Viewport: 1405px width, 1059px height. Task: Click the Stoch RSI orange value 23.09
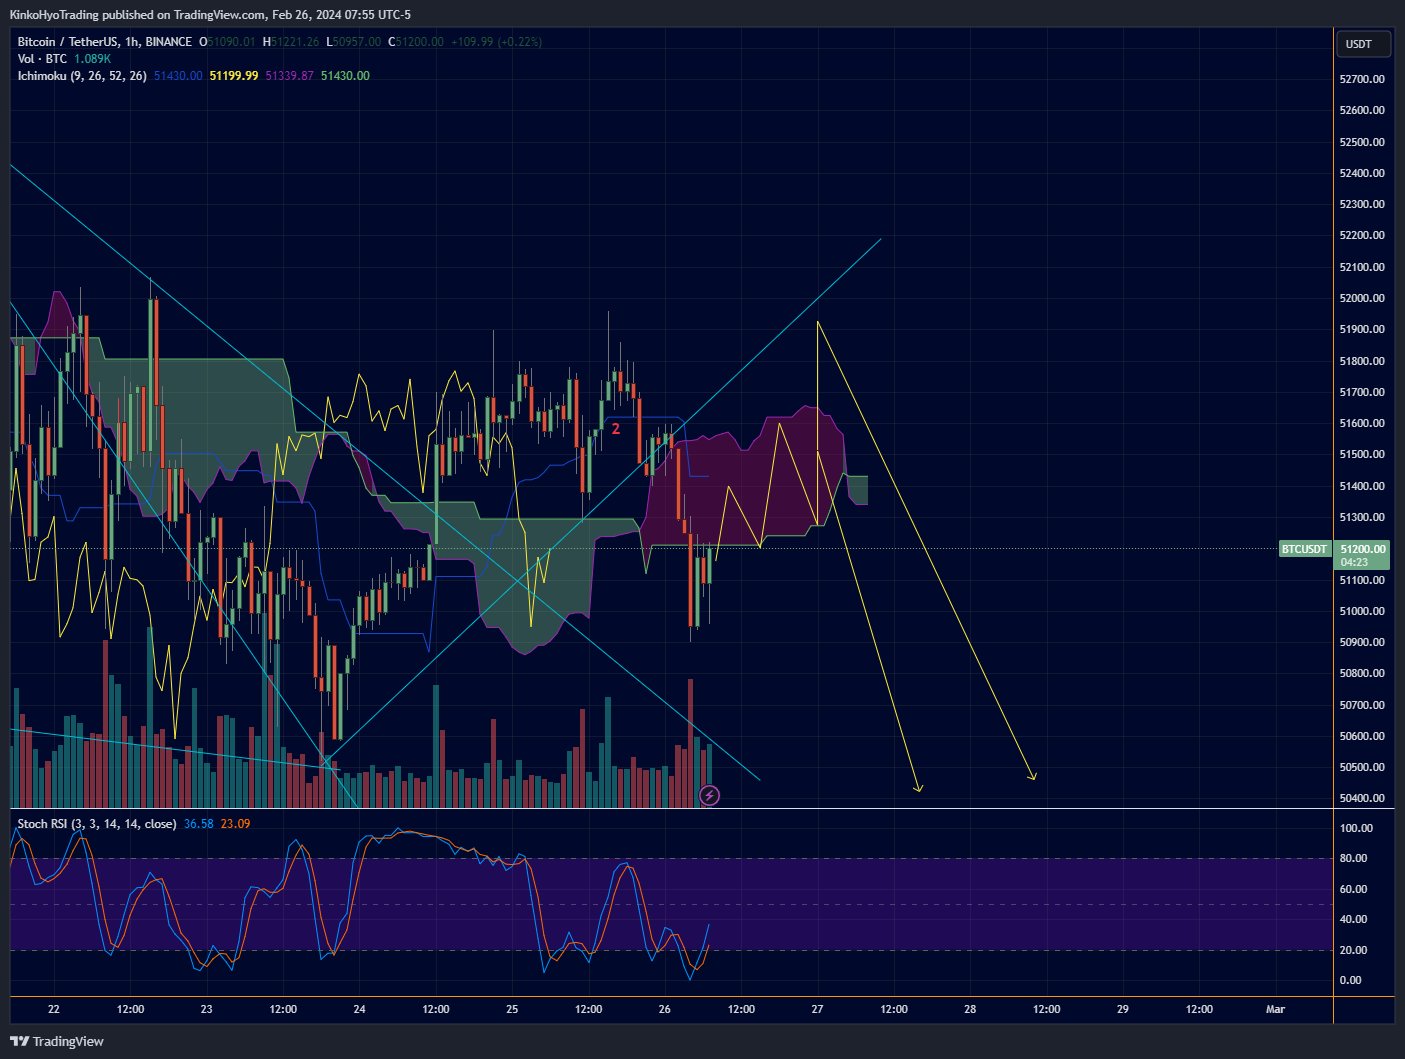pyautogui.click(x=235, y=824)
